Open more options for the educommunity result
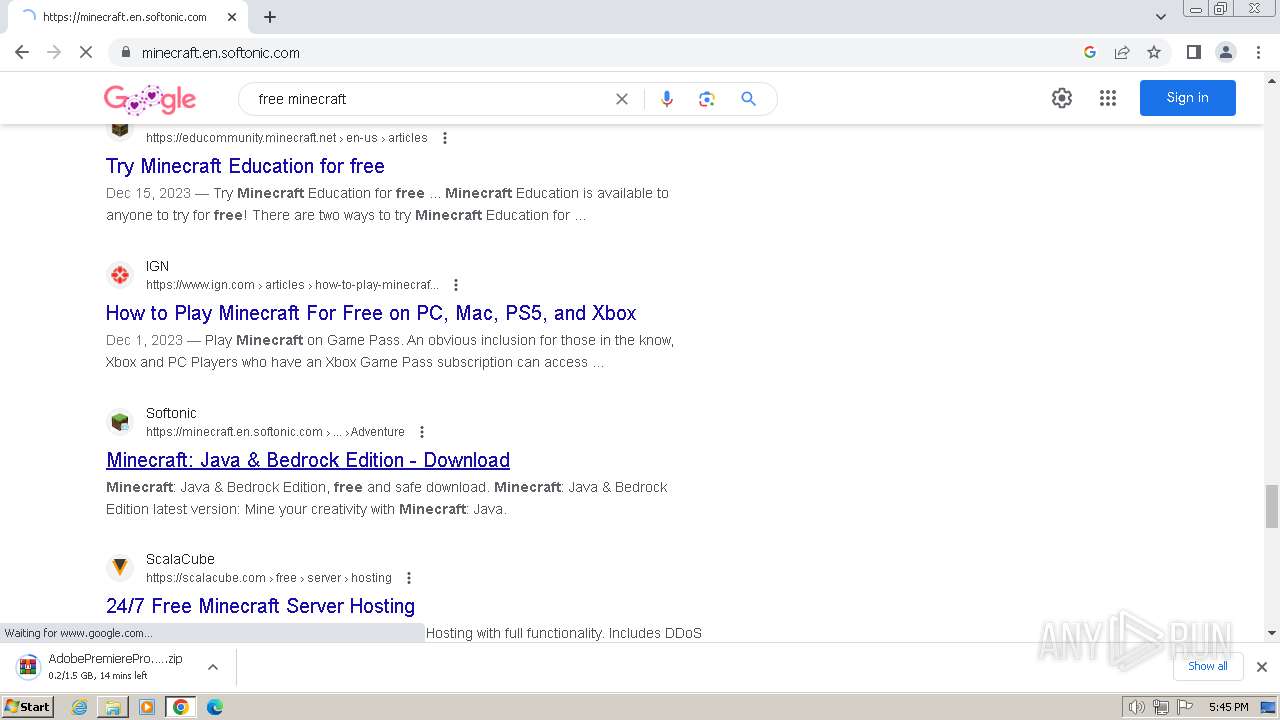This screenshot has height=720, width=1280. [445, 138]
